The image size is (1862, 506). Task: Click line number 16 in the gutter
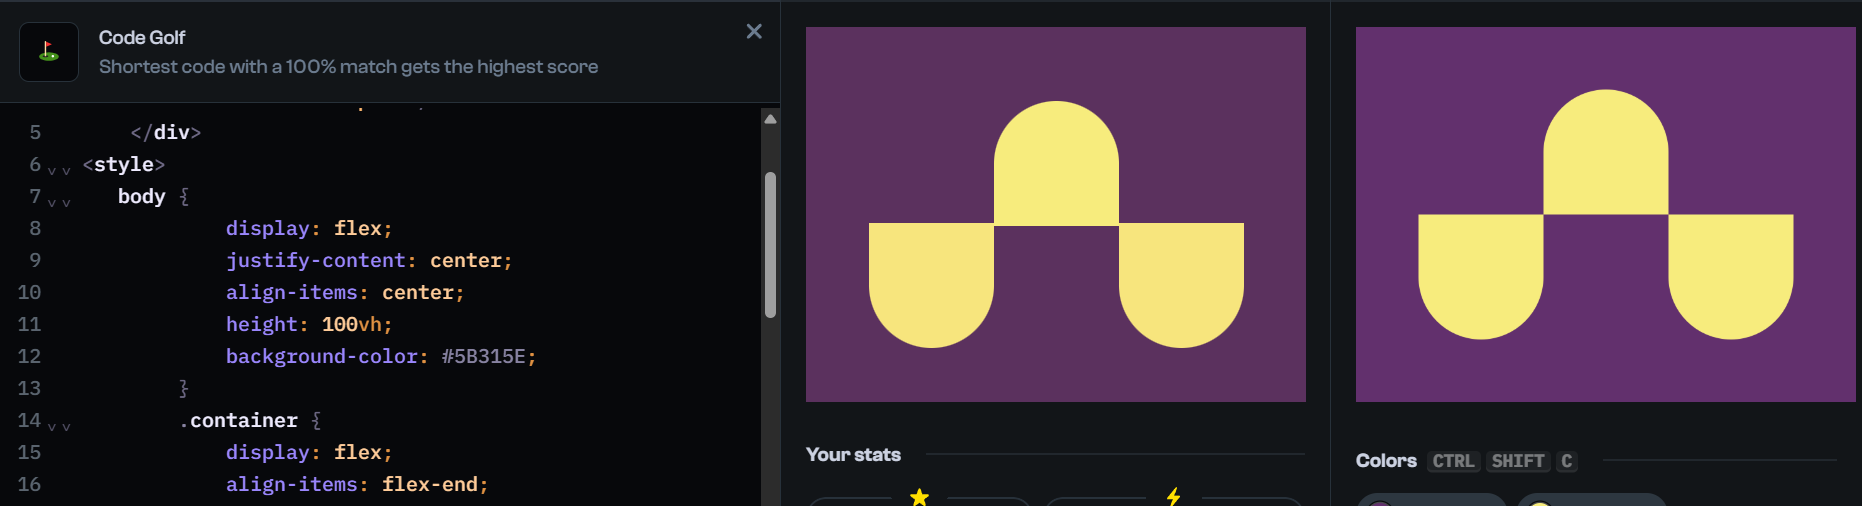pos(29,485)
